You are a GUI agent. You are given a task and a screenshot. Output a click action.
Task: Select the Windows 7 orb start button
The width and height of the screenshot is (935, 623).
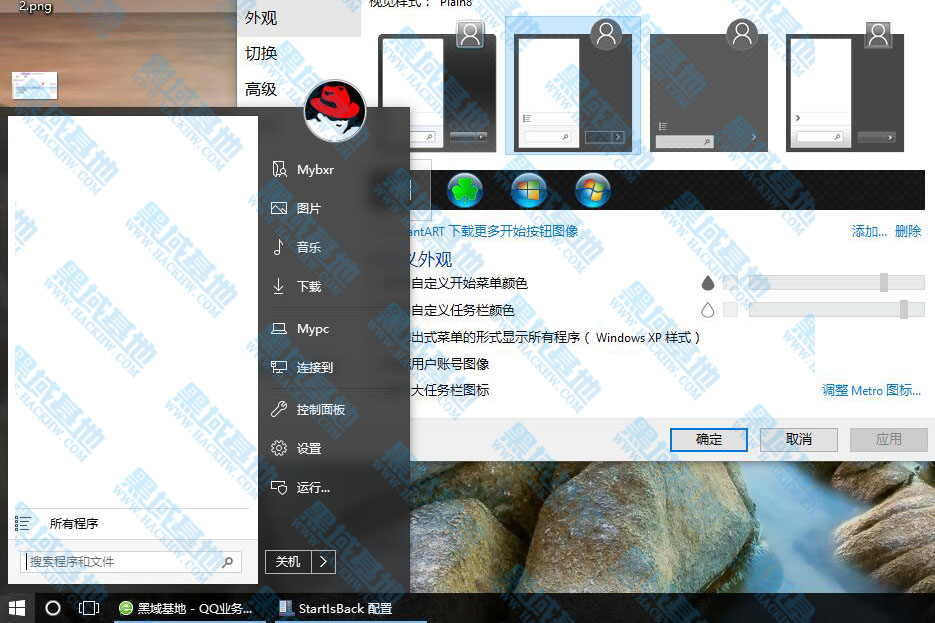coord(592,191)
